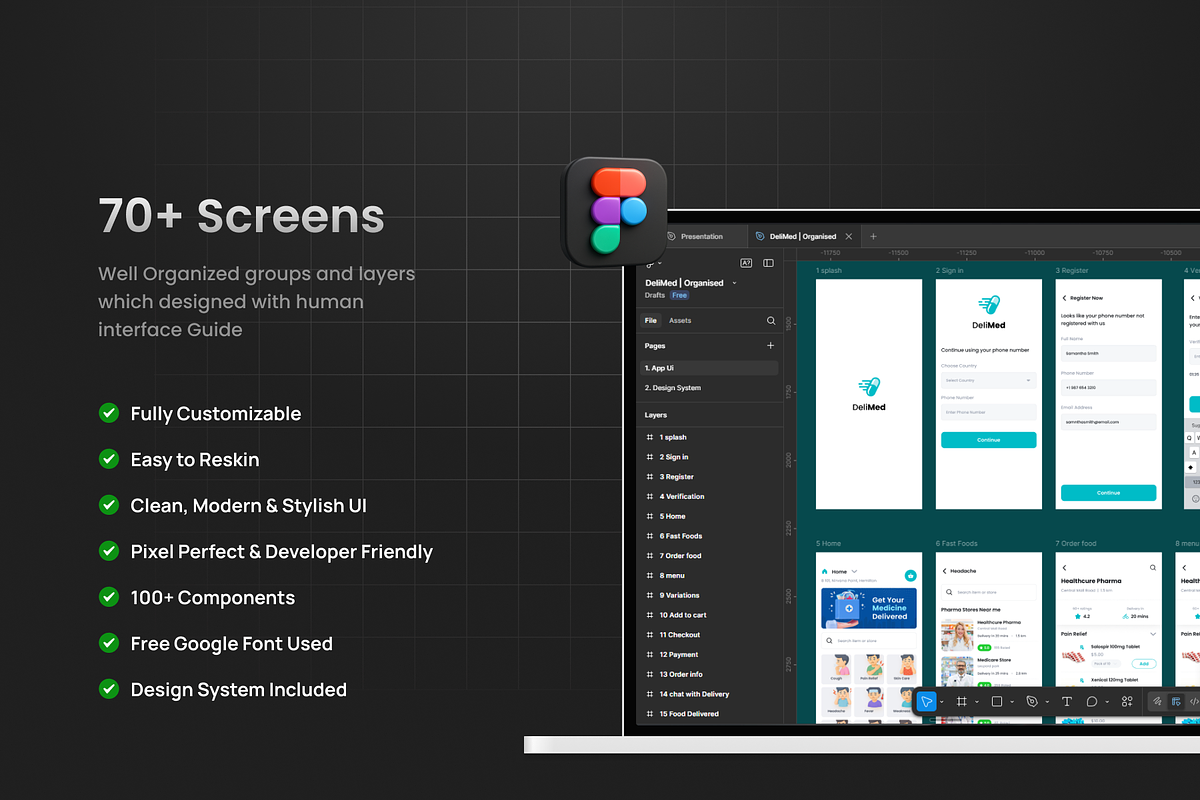Select the Frame tool in bottom toolbar
The height and width of the screenshot is (800, 1200).
962,702
